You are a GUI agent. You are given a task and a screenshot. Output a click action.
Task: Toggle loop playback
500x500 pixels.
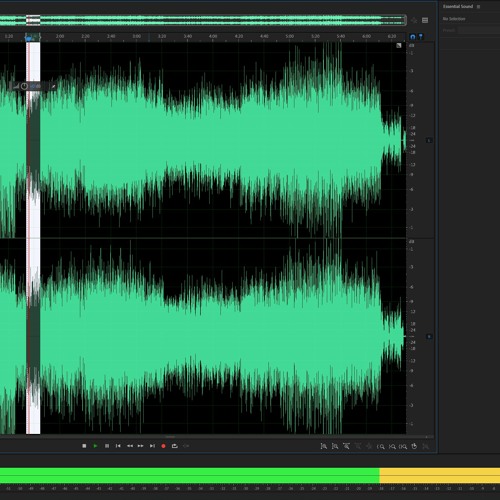[175, 446]
